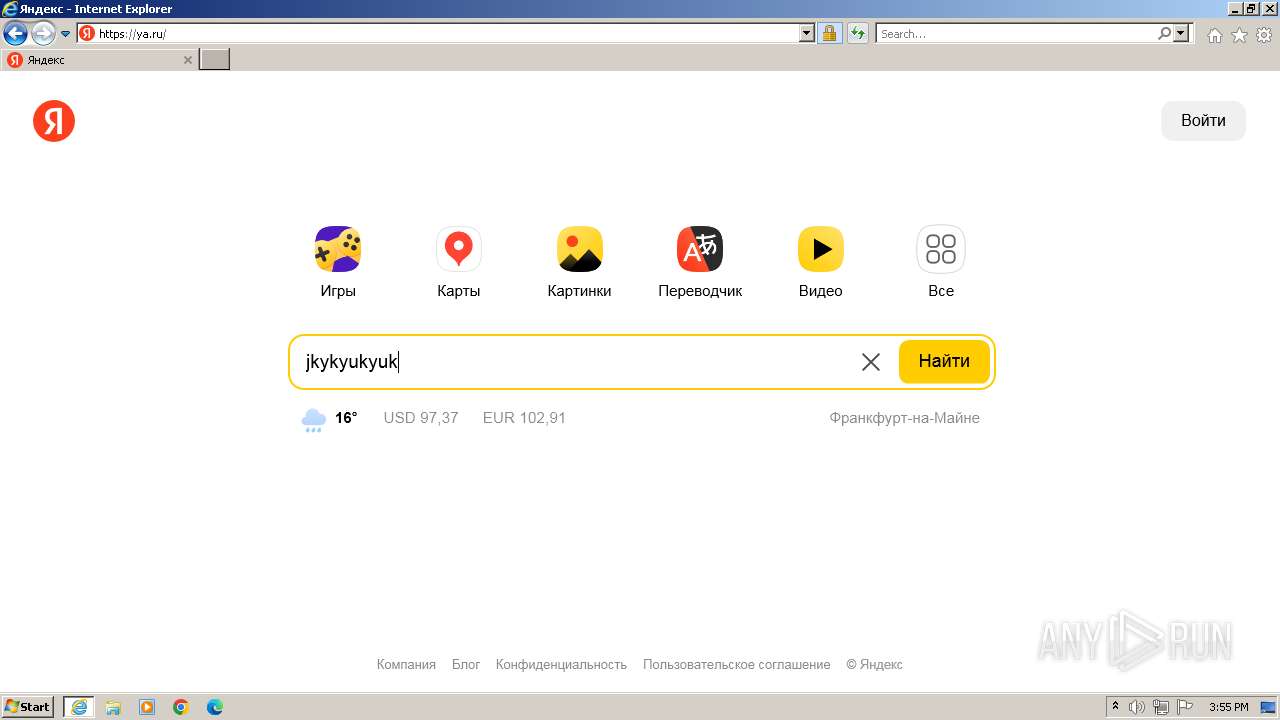Open the Видео video icon
The image size is (1280, 720).
pyautogui.click(x=821, y=249)
